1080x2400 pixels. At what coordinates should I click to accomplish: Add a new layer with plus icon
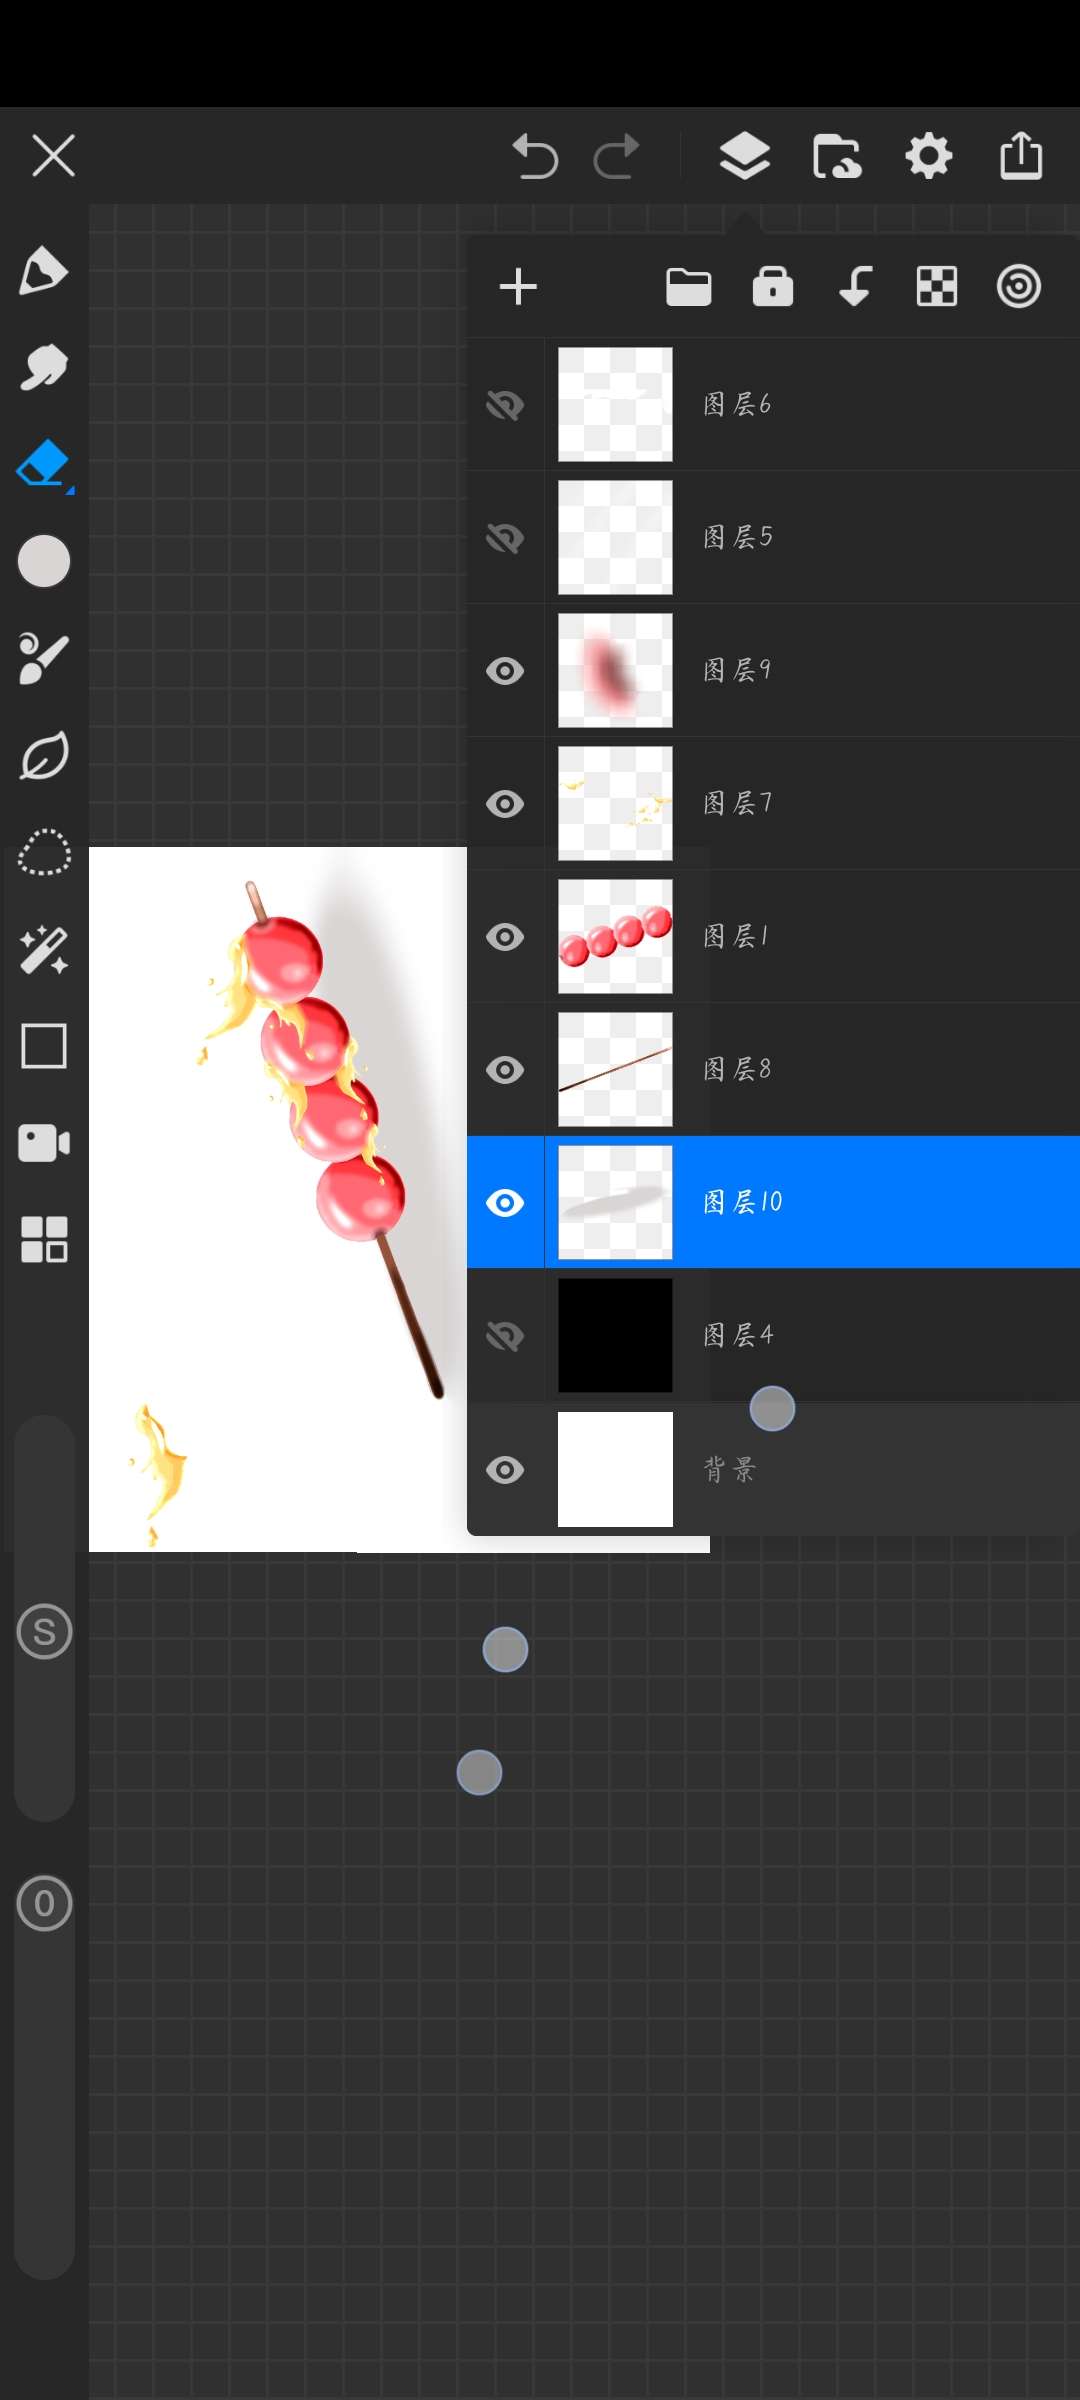(x=518, y=287)
